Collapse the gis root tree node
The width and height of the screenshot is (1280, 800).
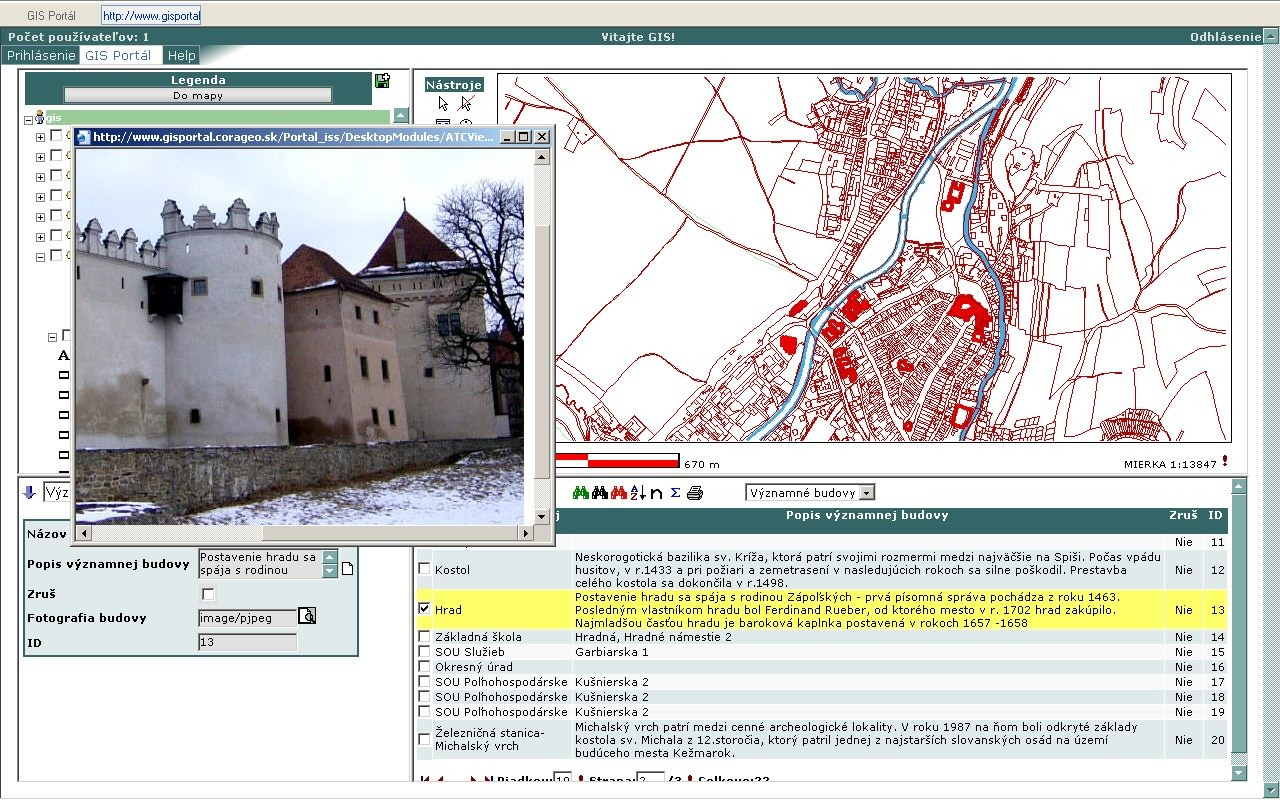click(x=28, y=119)
